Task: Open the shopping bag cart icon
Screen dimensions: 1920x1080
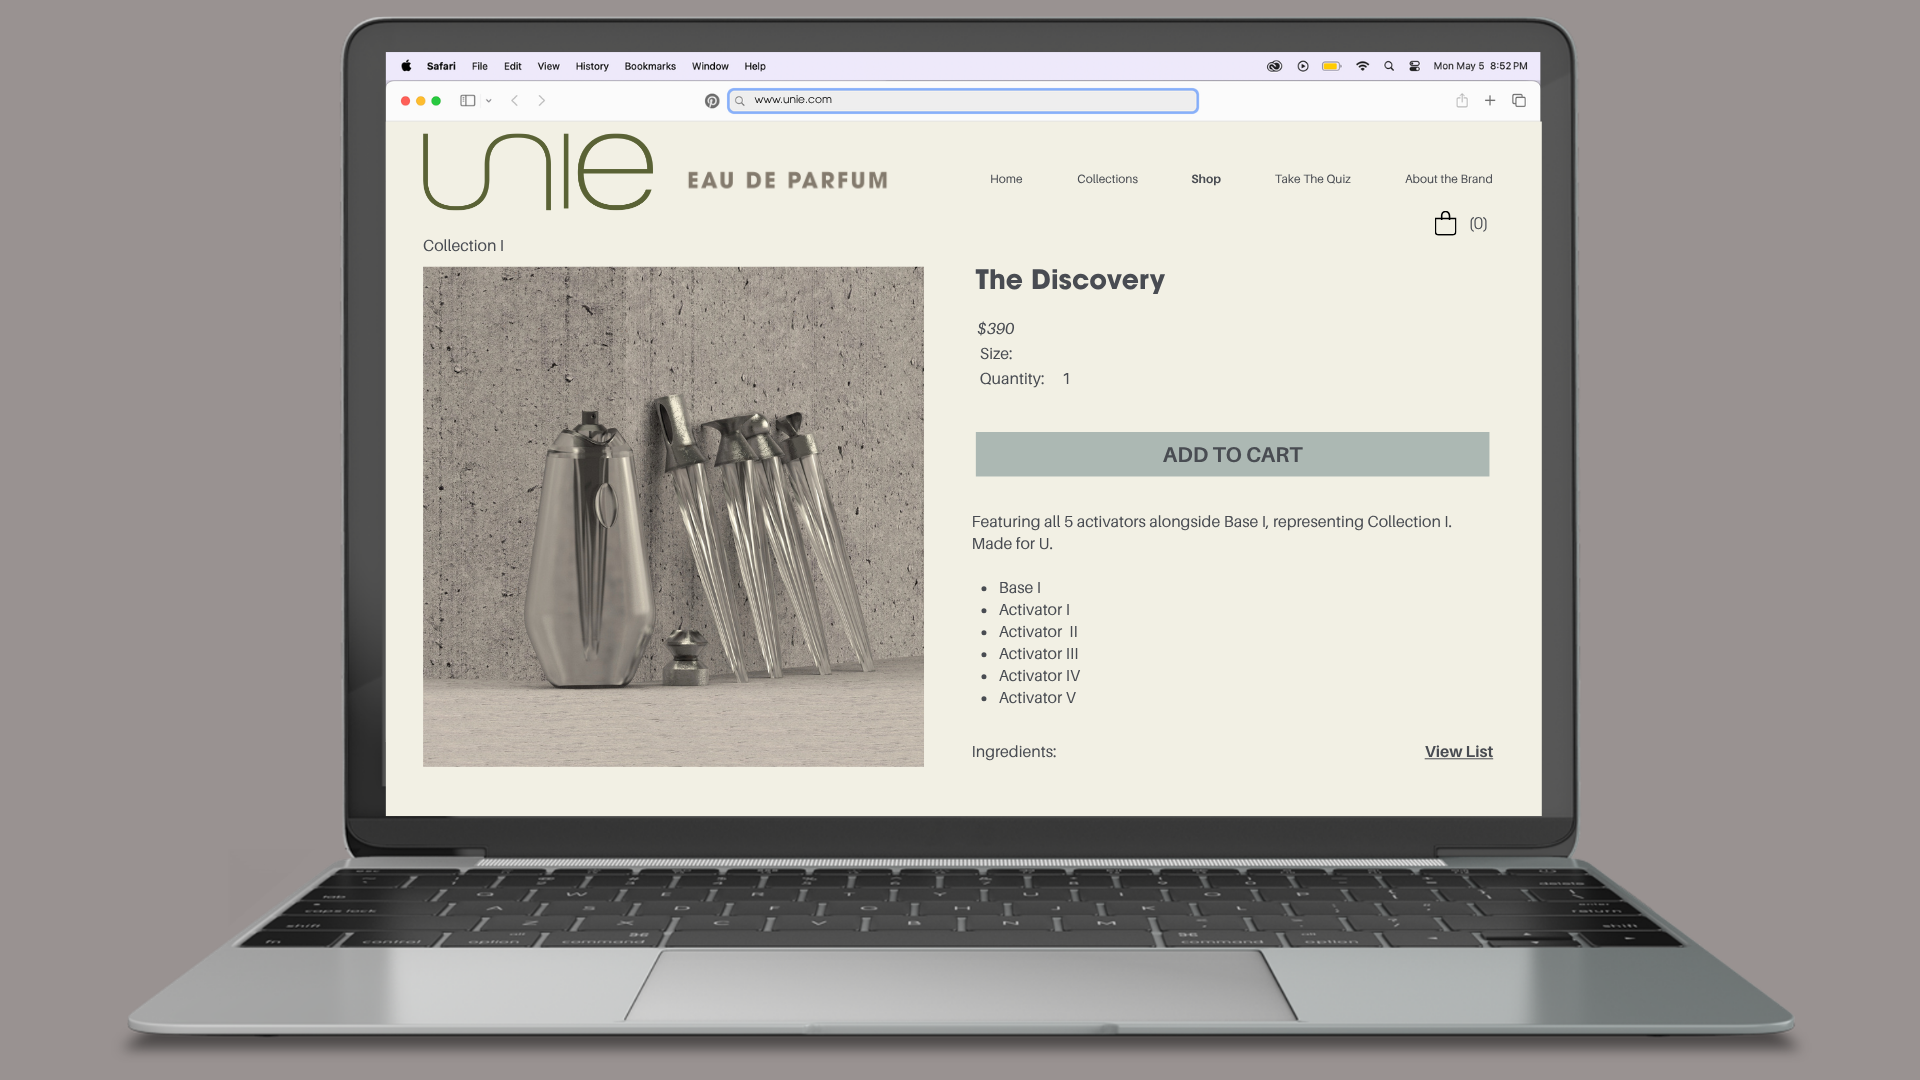Action: (1445, 223)
